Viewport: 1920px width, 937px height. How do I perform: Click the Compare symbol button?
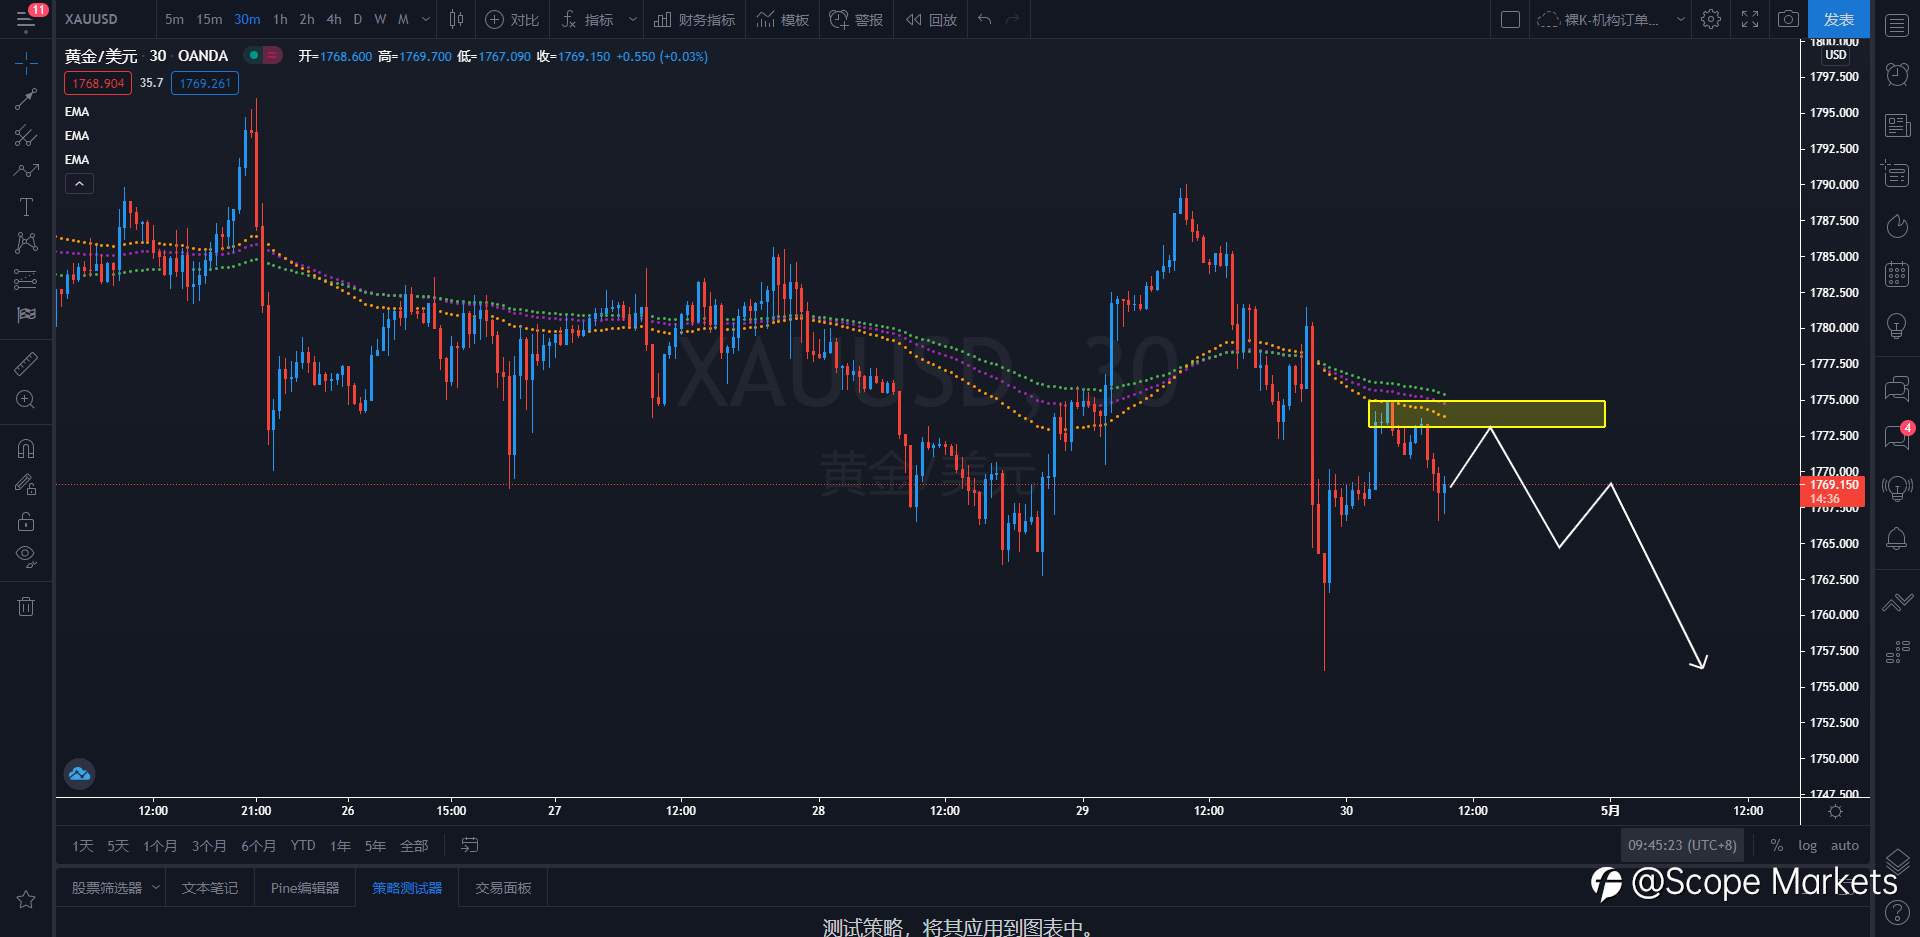(512, 19)
